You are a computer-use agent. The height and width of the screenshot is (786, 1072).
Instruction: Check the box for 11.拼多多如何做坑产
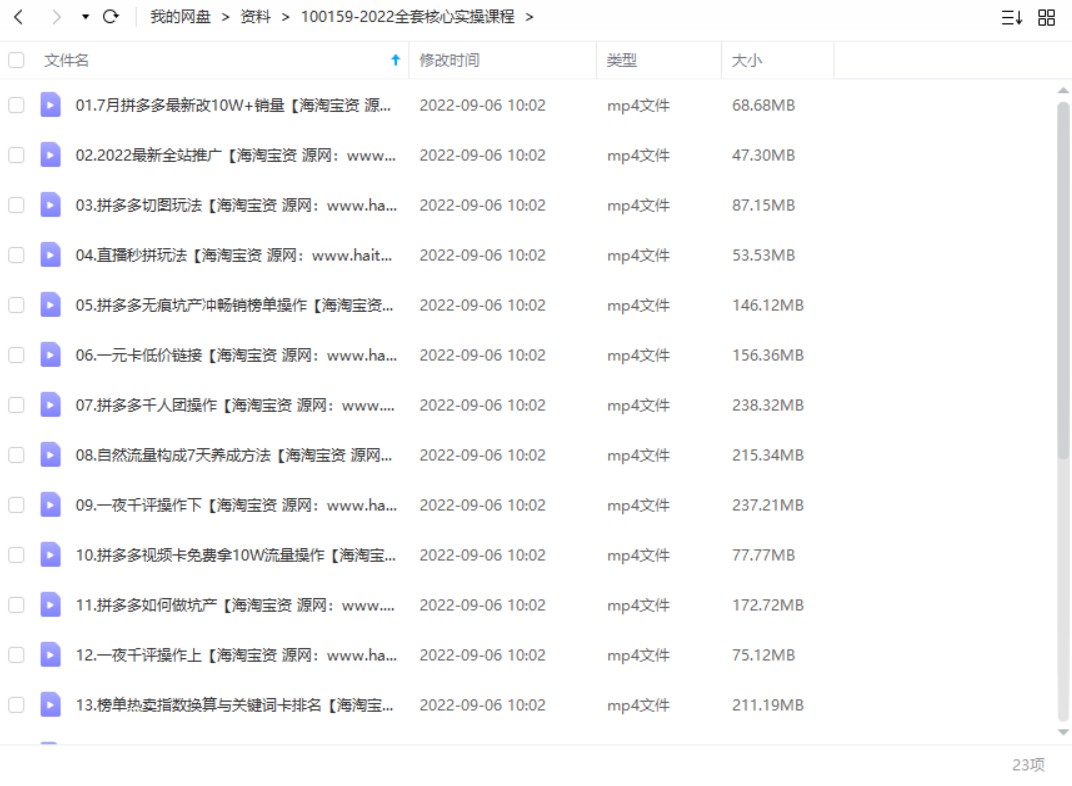[x=16, y=605]
